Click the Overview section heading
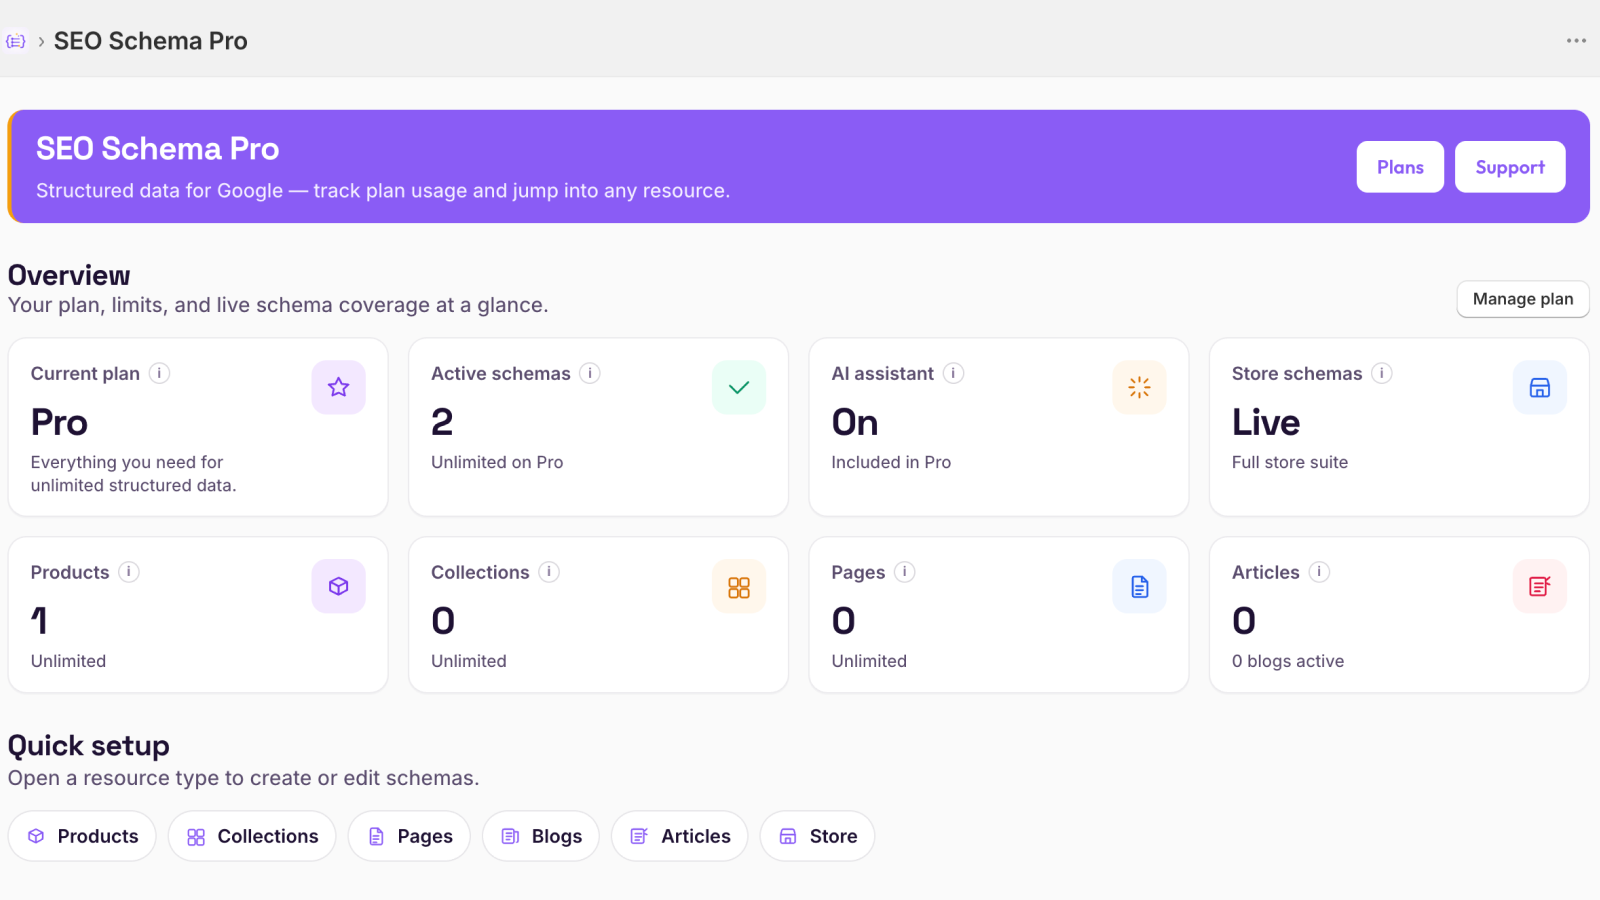Image resolution: width=1600 pixels, height=900 pixels. coord(69,275)
